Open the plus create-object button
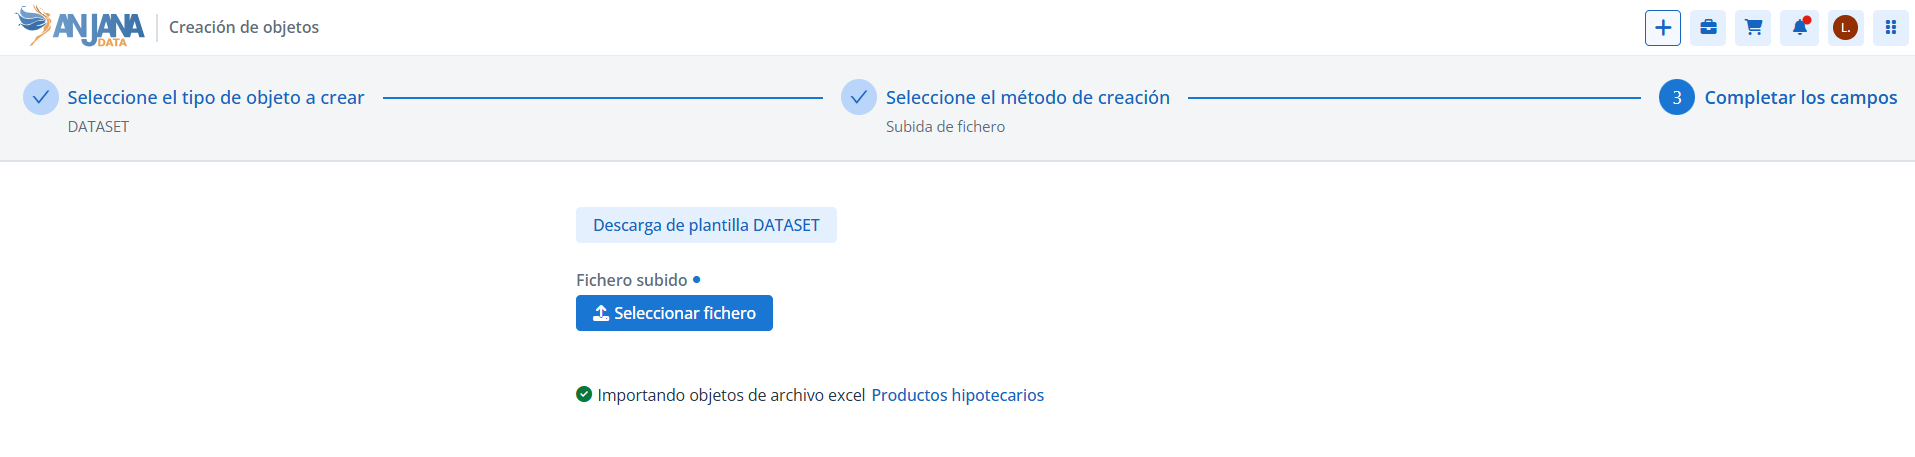1915x457 pixels. click(1662, 28)
